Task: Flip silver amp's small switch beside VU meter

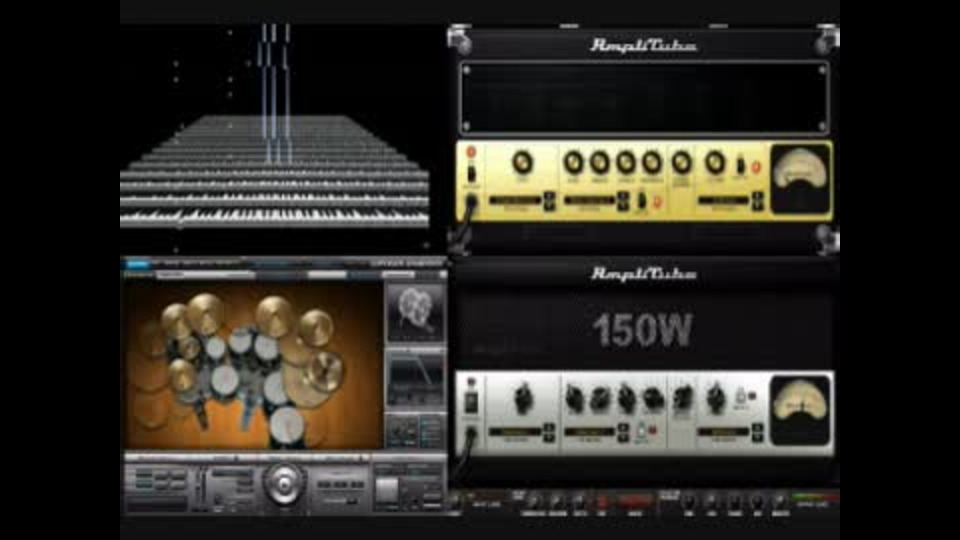Action: (741, 397)
